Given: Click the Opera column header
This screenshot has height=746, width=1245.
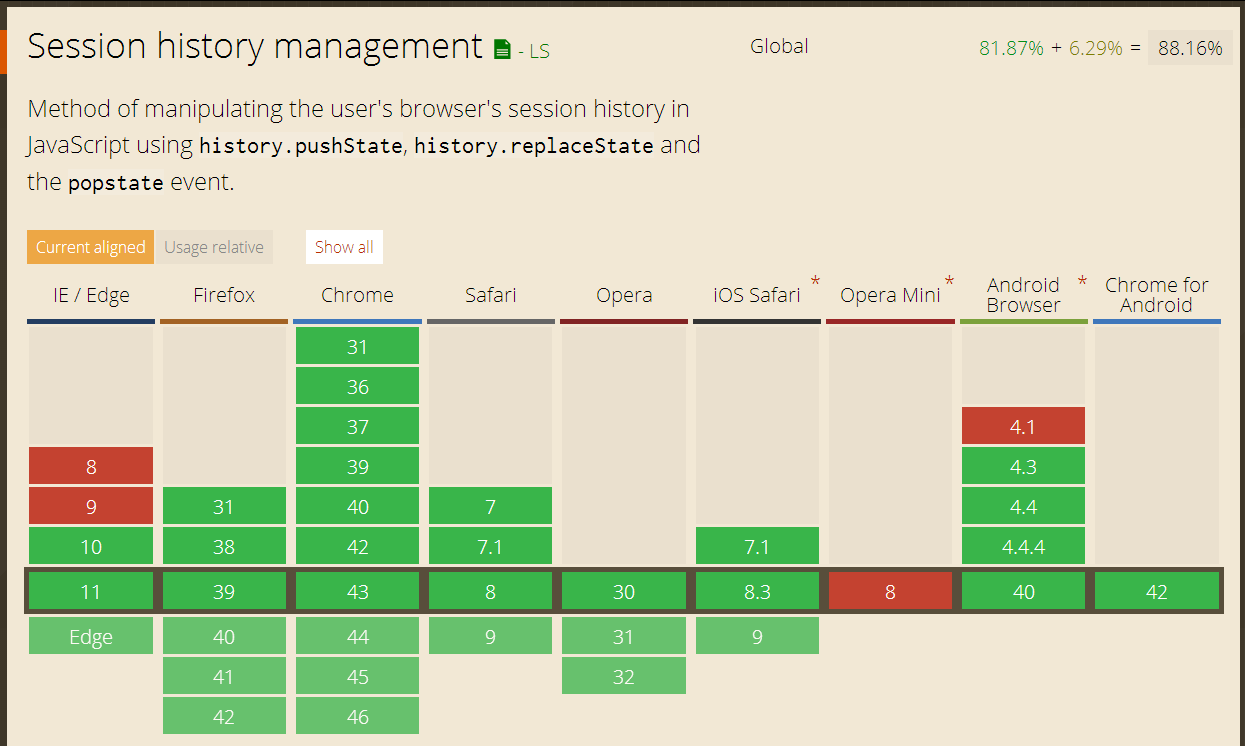Looking at the screenshot, I should click(x=624, y=295).
